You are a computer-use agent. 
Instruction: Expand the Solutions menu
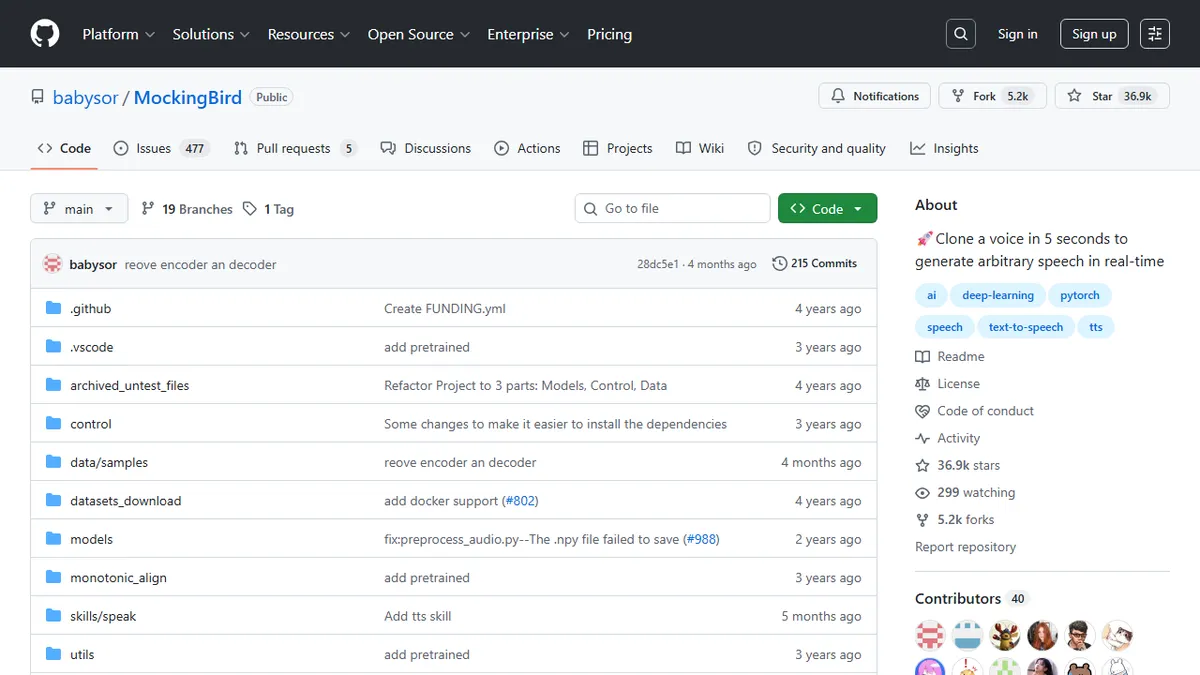coord(211,34)
